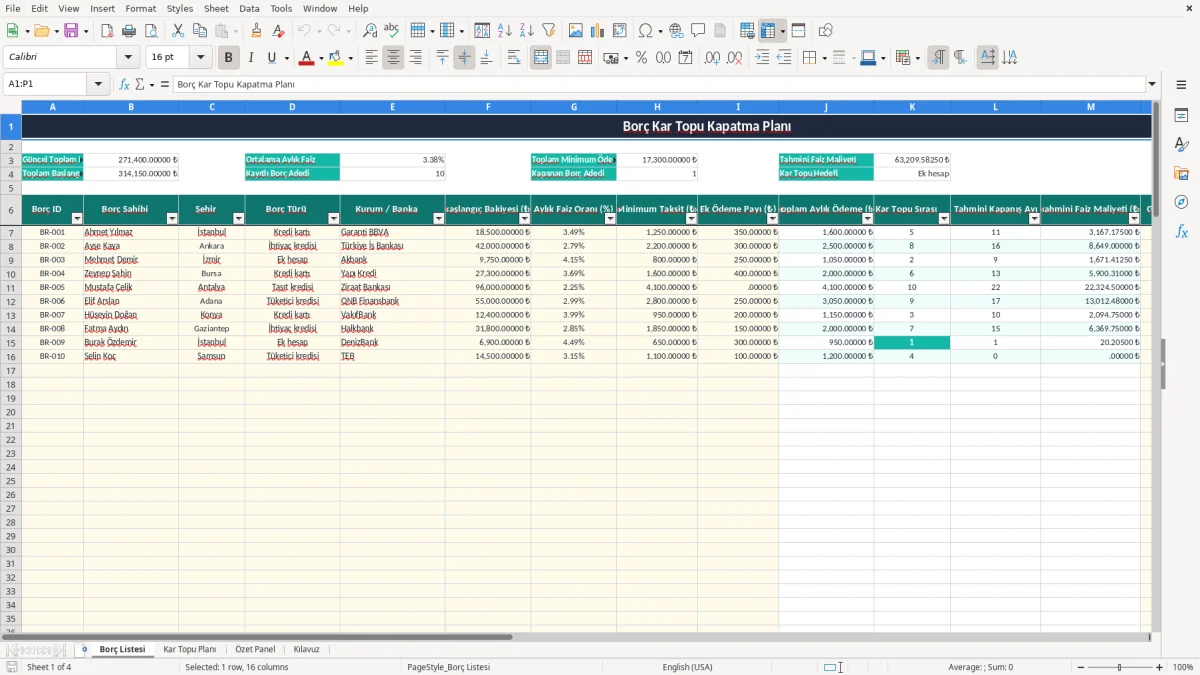Toggle Align Left
Screen dimensions: 1200x675
(x=371, y=58)
